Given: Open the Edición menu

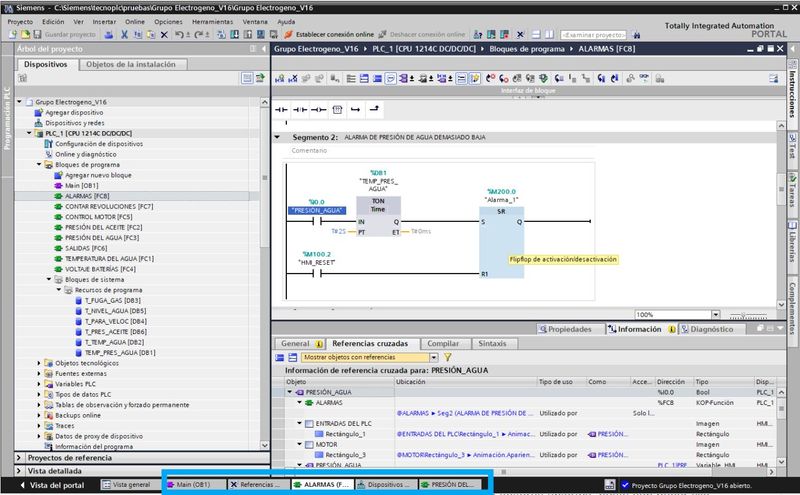Looking at the screenshot, I should pos(53,22).
